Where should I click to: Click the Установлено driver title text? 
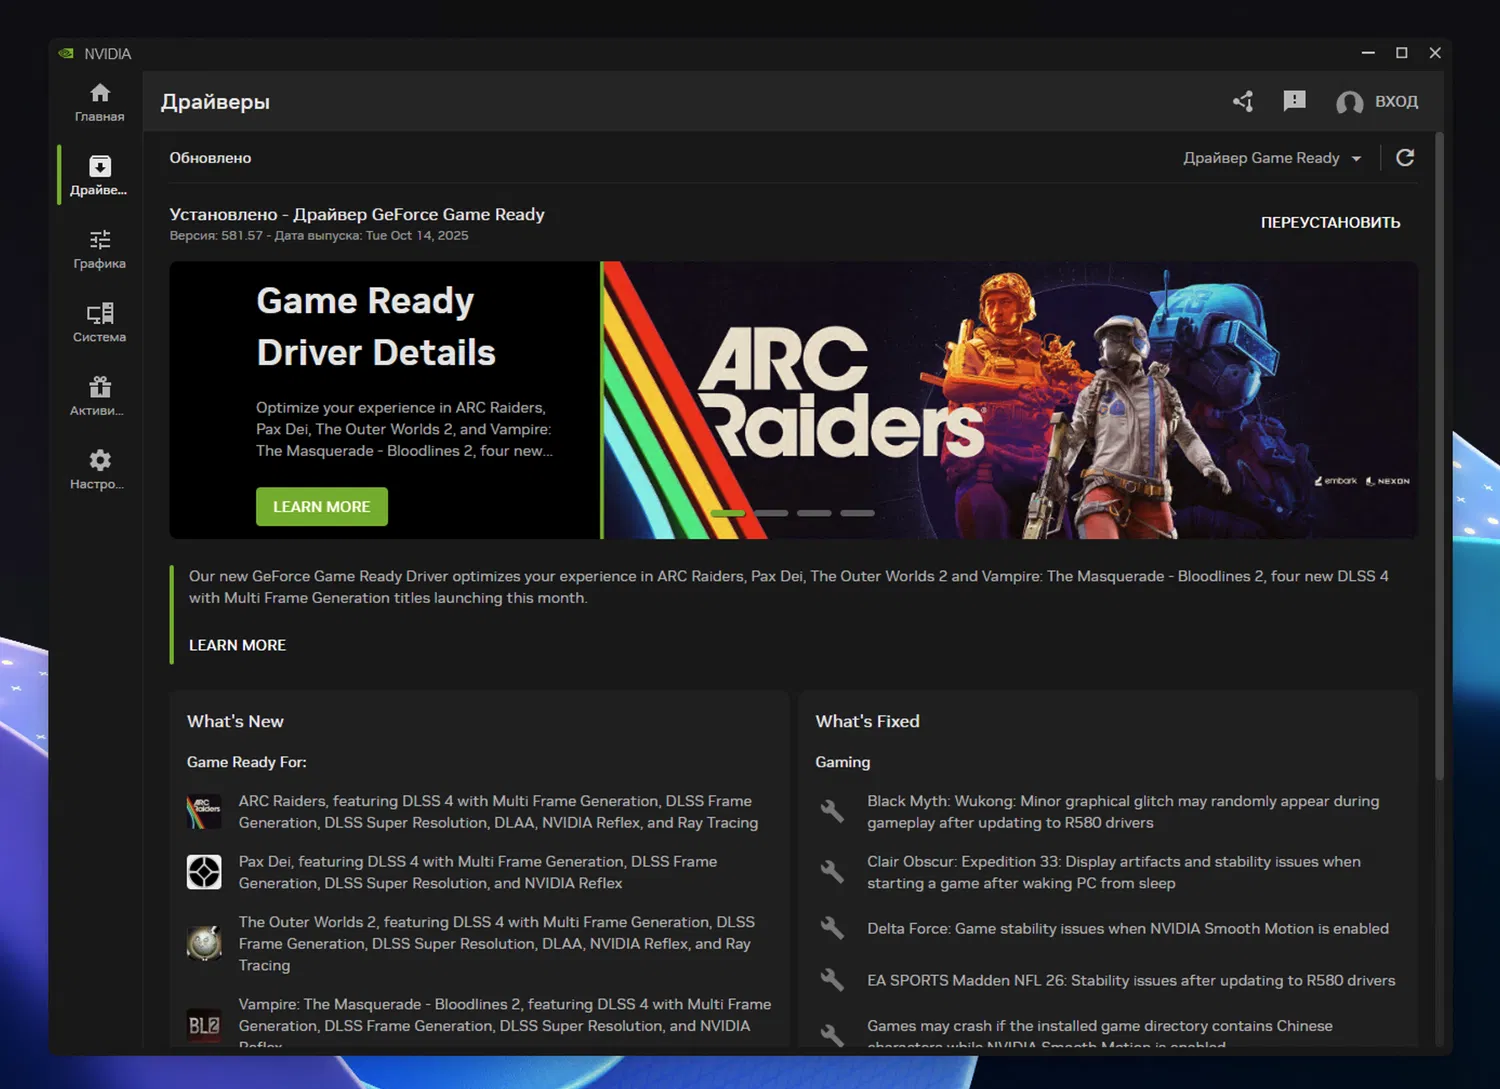(x=357, y=214)
